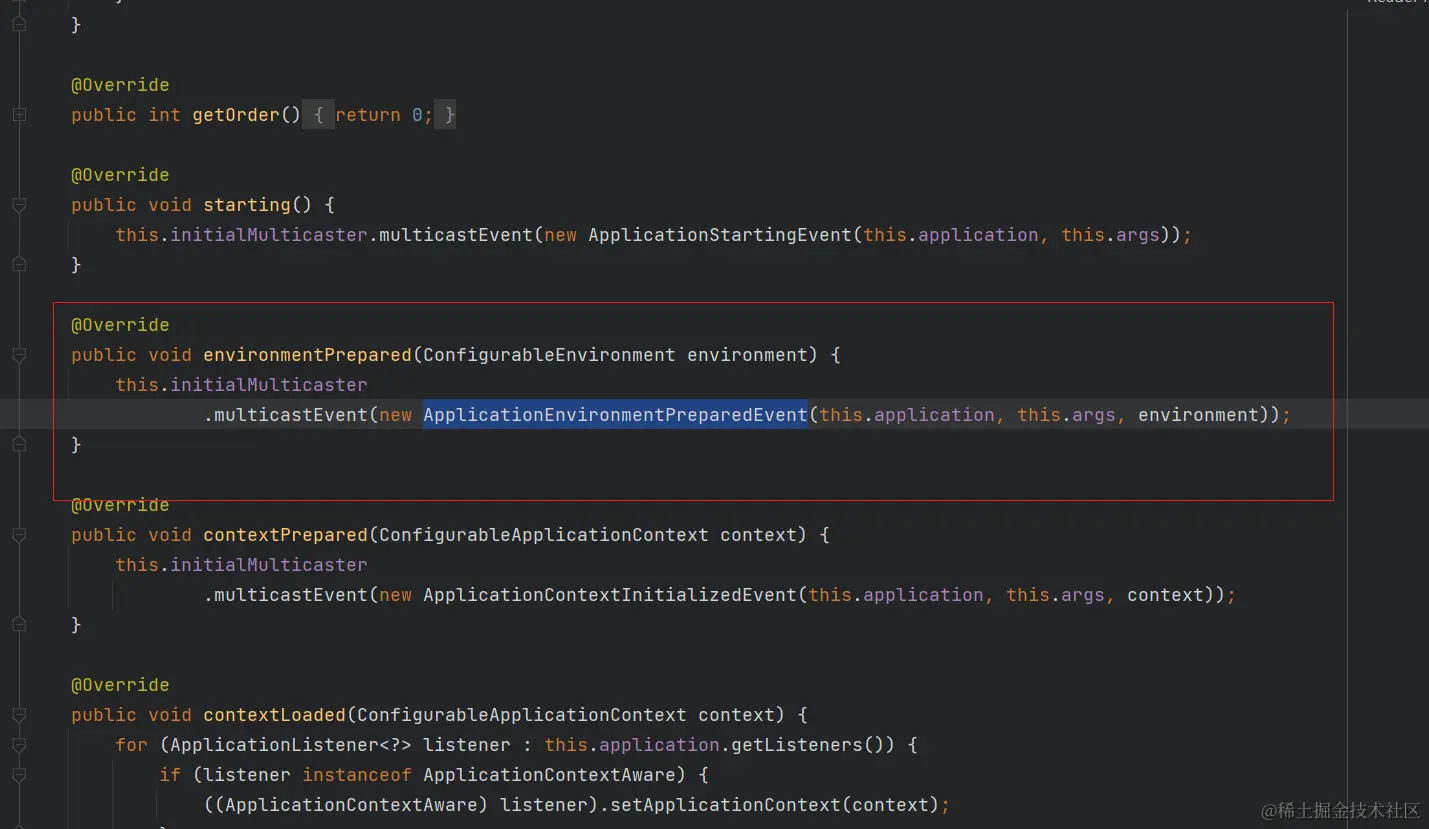Click the contextLoaded method name
The width and height of the screenshot is (1429, 829).
pos(274,715)
